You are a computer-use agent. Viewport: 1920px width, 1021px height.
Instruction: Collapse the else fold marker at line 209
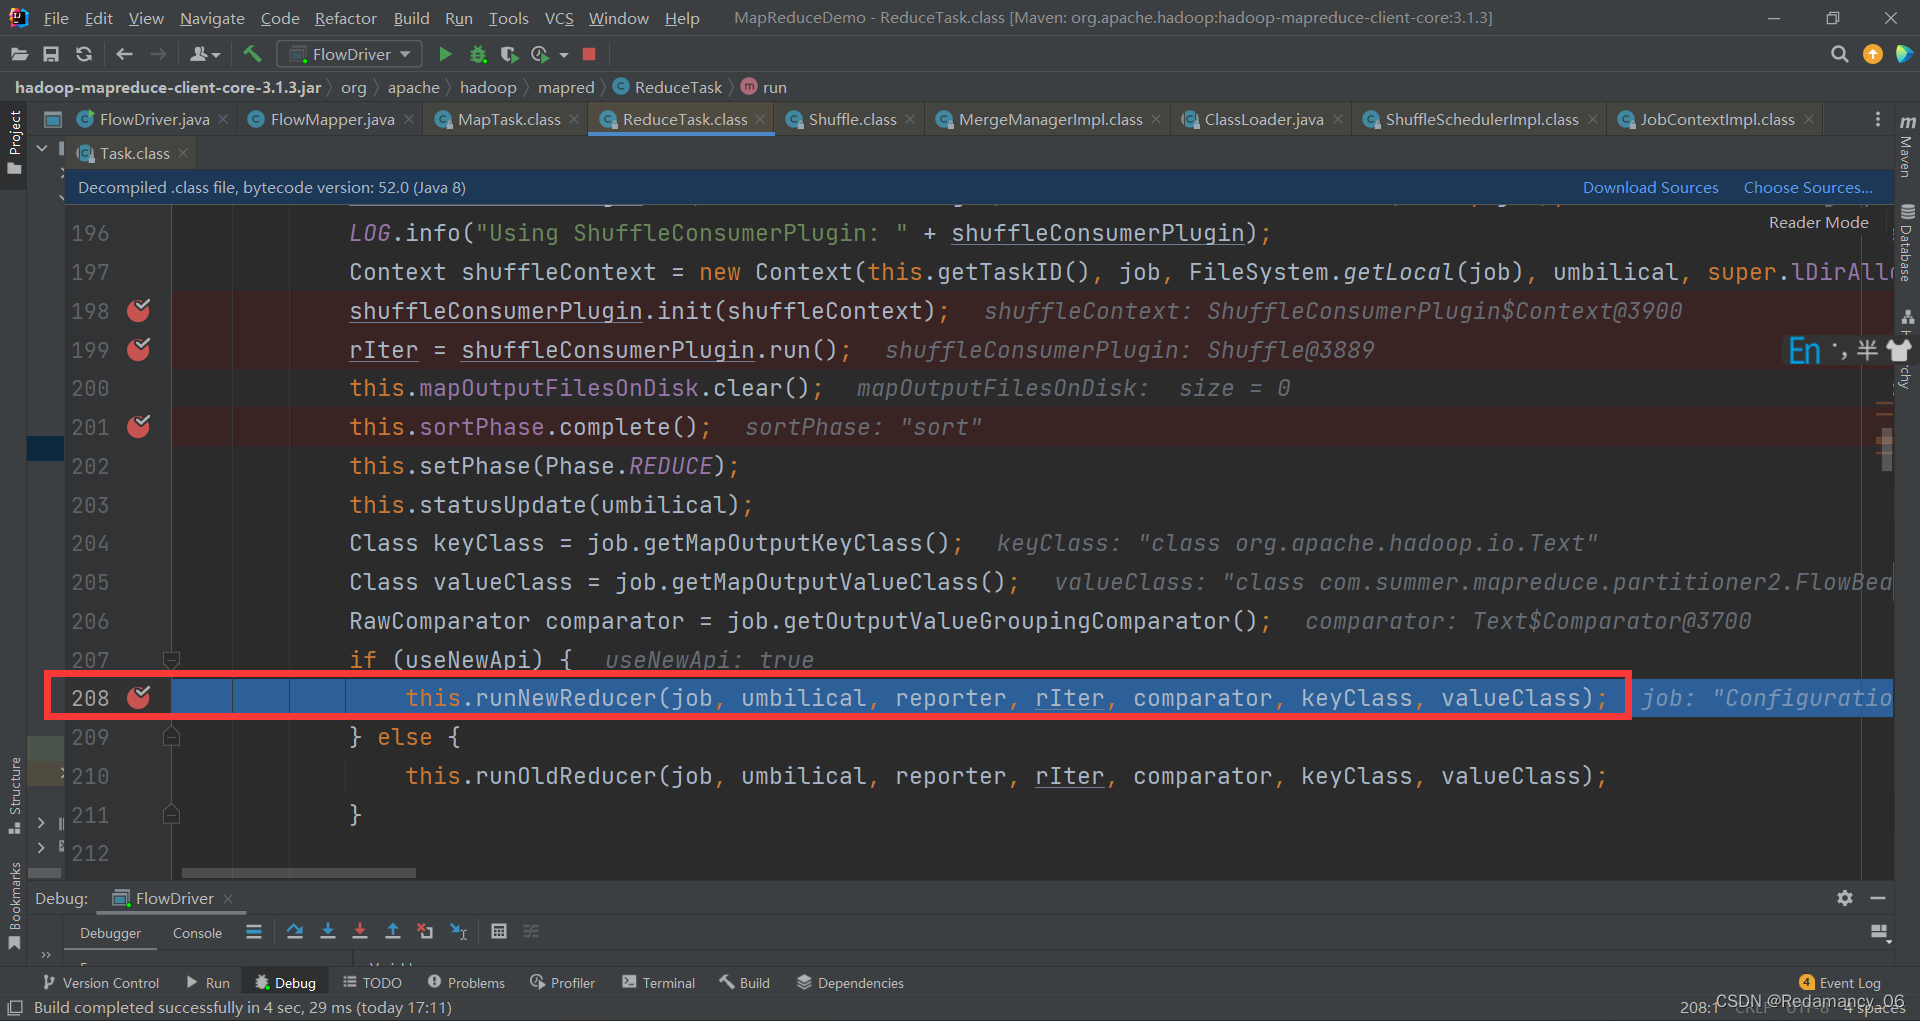pyautogui.click(x=171, y=737)
